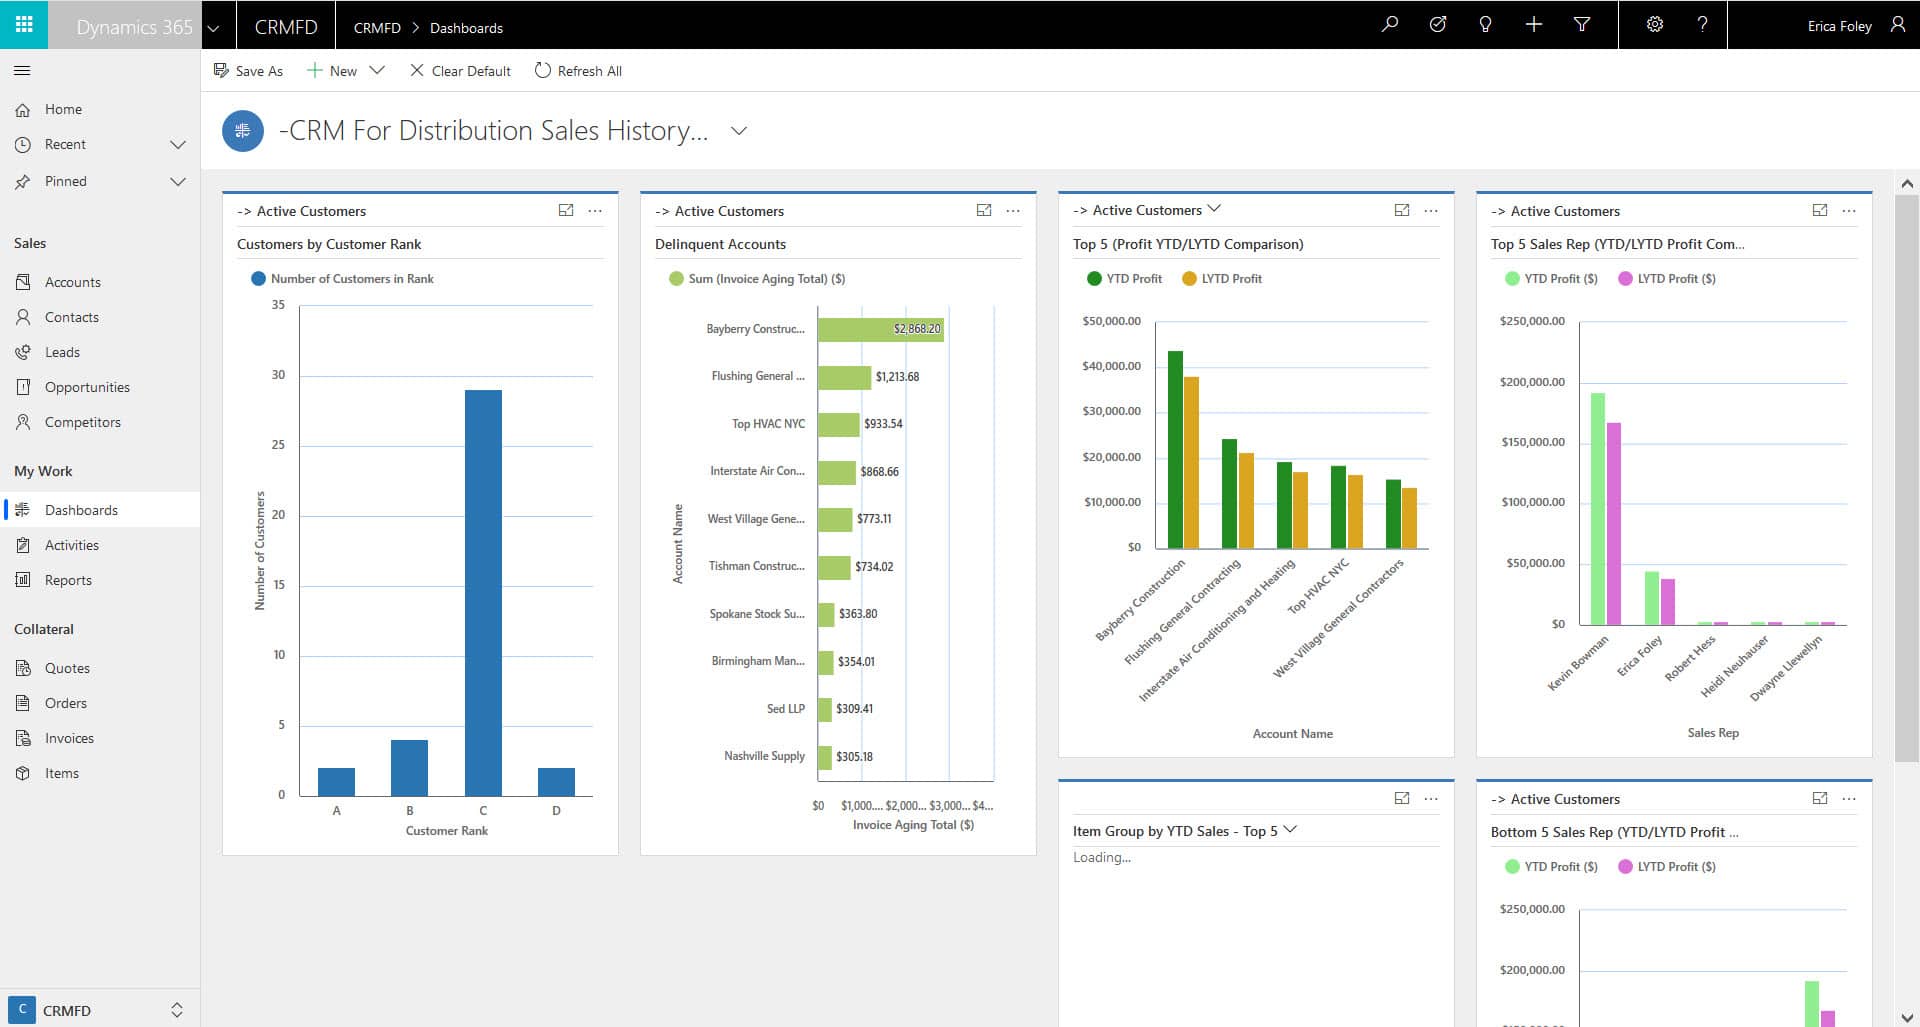This screenshot has height=1027, width=1920.
Task: Collapse the sidebar with hamburger icon
Action: [x=22, y=71]
